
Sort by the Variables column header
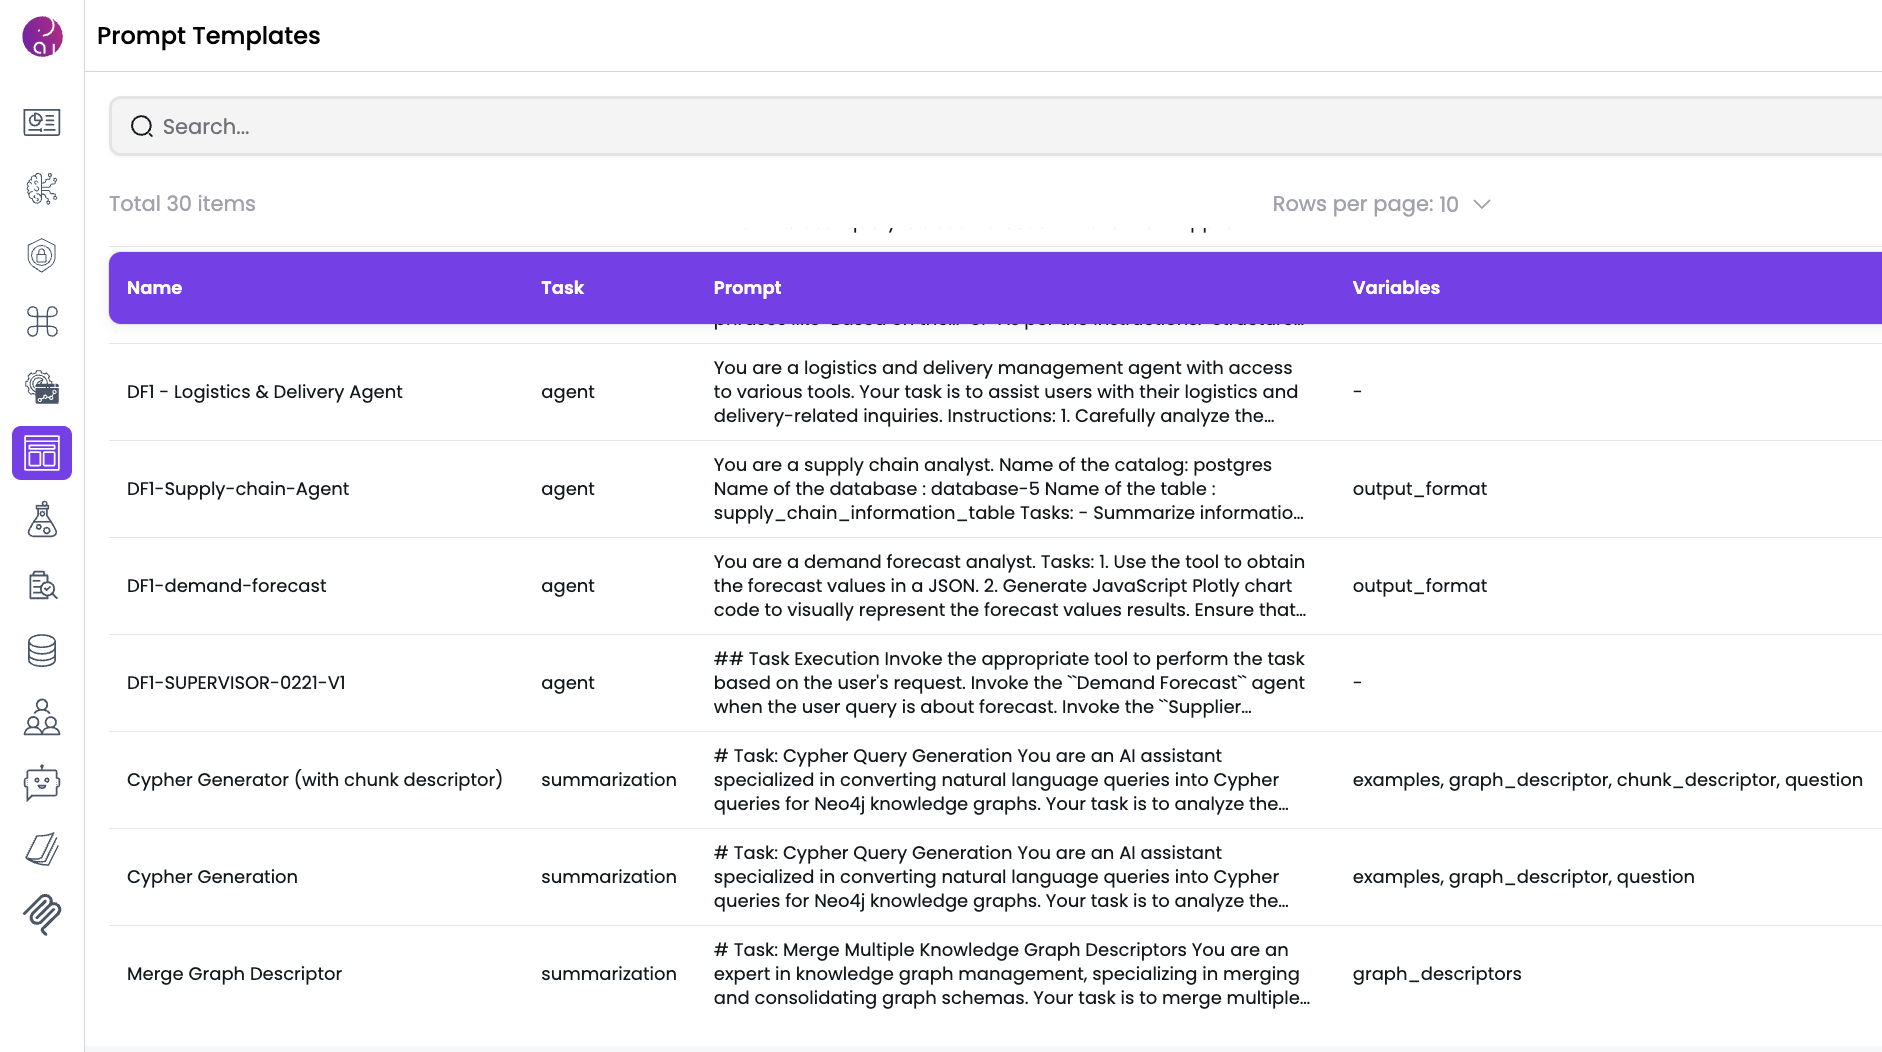tap(1396, 288)
